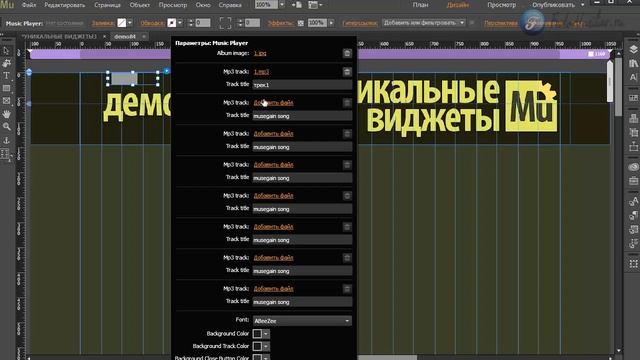Open the dotted grid panel icon at right
The image size is (640, 360).
point(633,264)
